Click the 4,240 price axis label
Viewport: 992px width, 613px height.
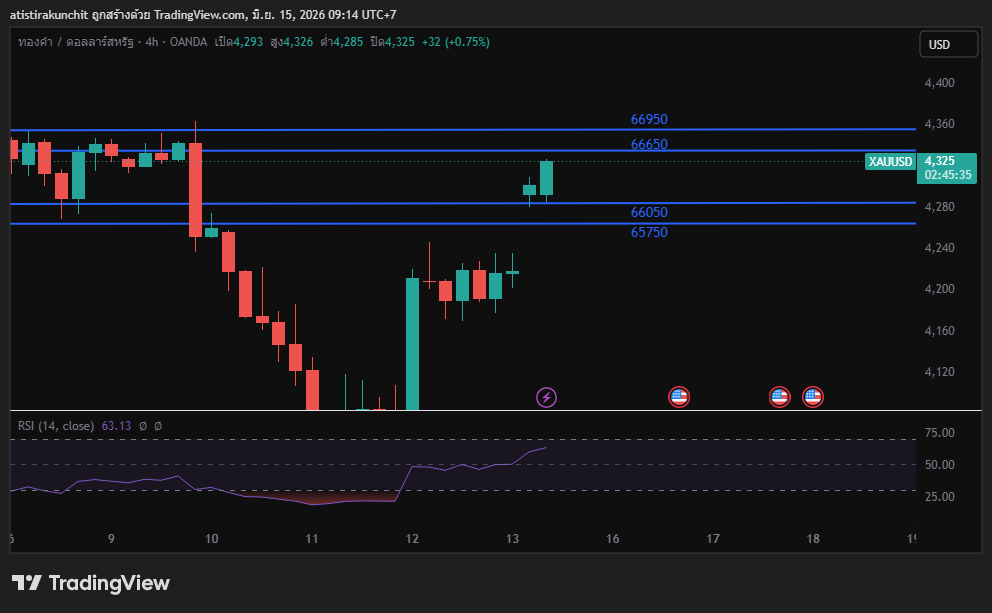[939, 248]
